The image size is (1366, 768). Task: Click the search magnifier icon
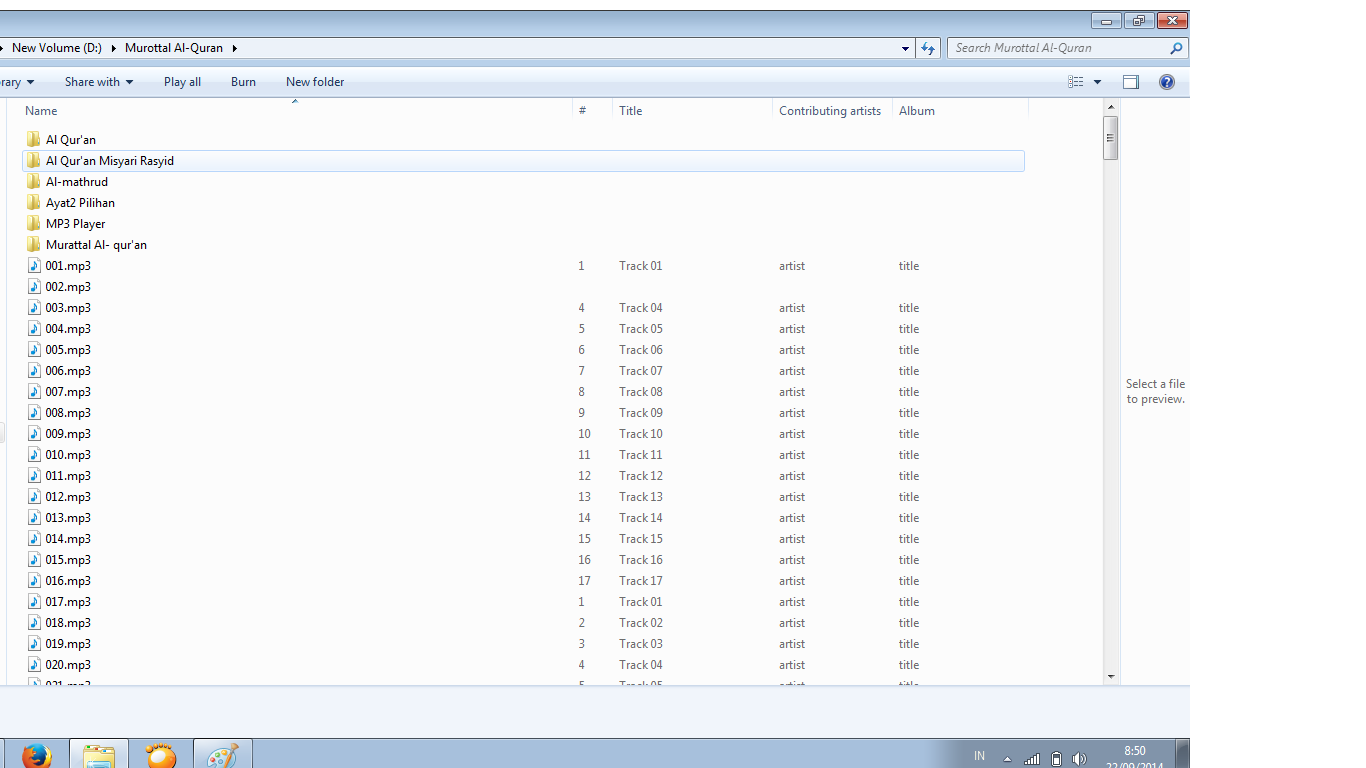1176,48
